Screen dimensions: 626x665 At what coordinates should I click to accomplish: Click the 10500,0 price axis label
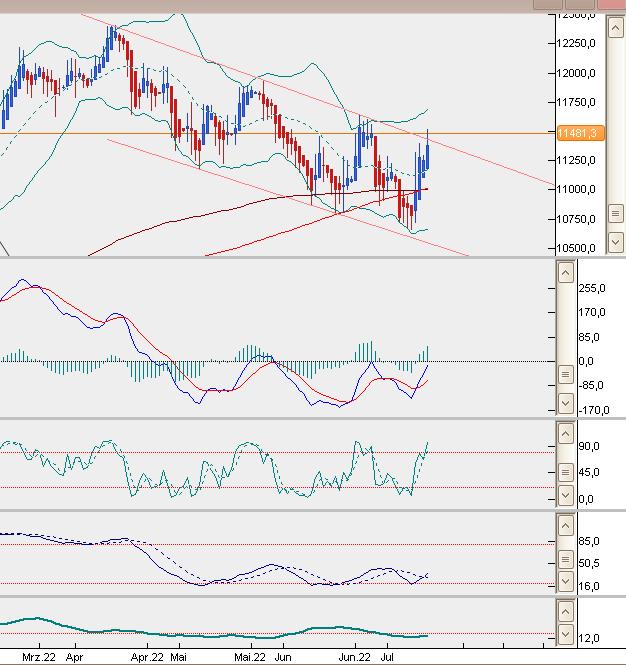pos(576,248)
